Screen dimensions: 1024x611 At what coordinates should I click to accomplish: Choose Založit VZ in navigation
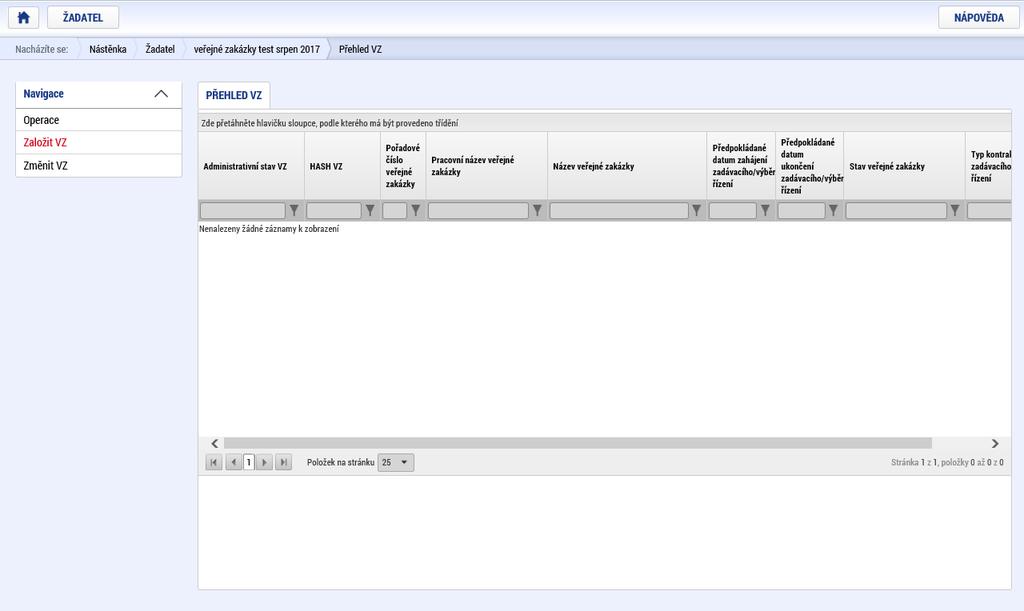99,142
